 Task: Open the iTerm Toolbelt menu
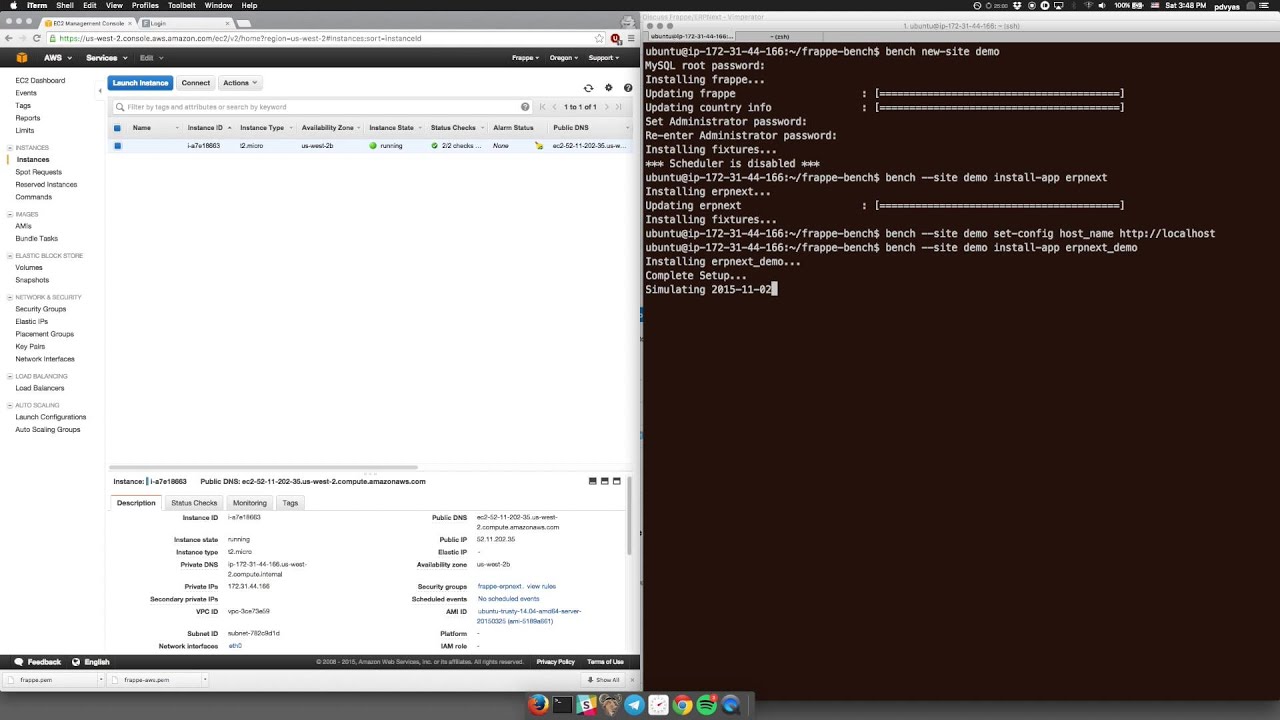[182, 6]
